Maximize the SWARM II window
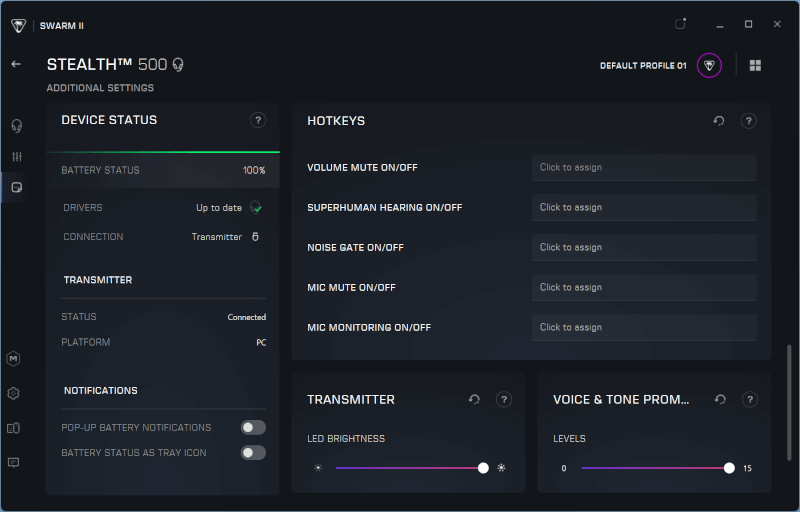The height and width of the screenshot is (512, 800). (x=748, y=24)
